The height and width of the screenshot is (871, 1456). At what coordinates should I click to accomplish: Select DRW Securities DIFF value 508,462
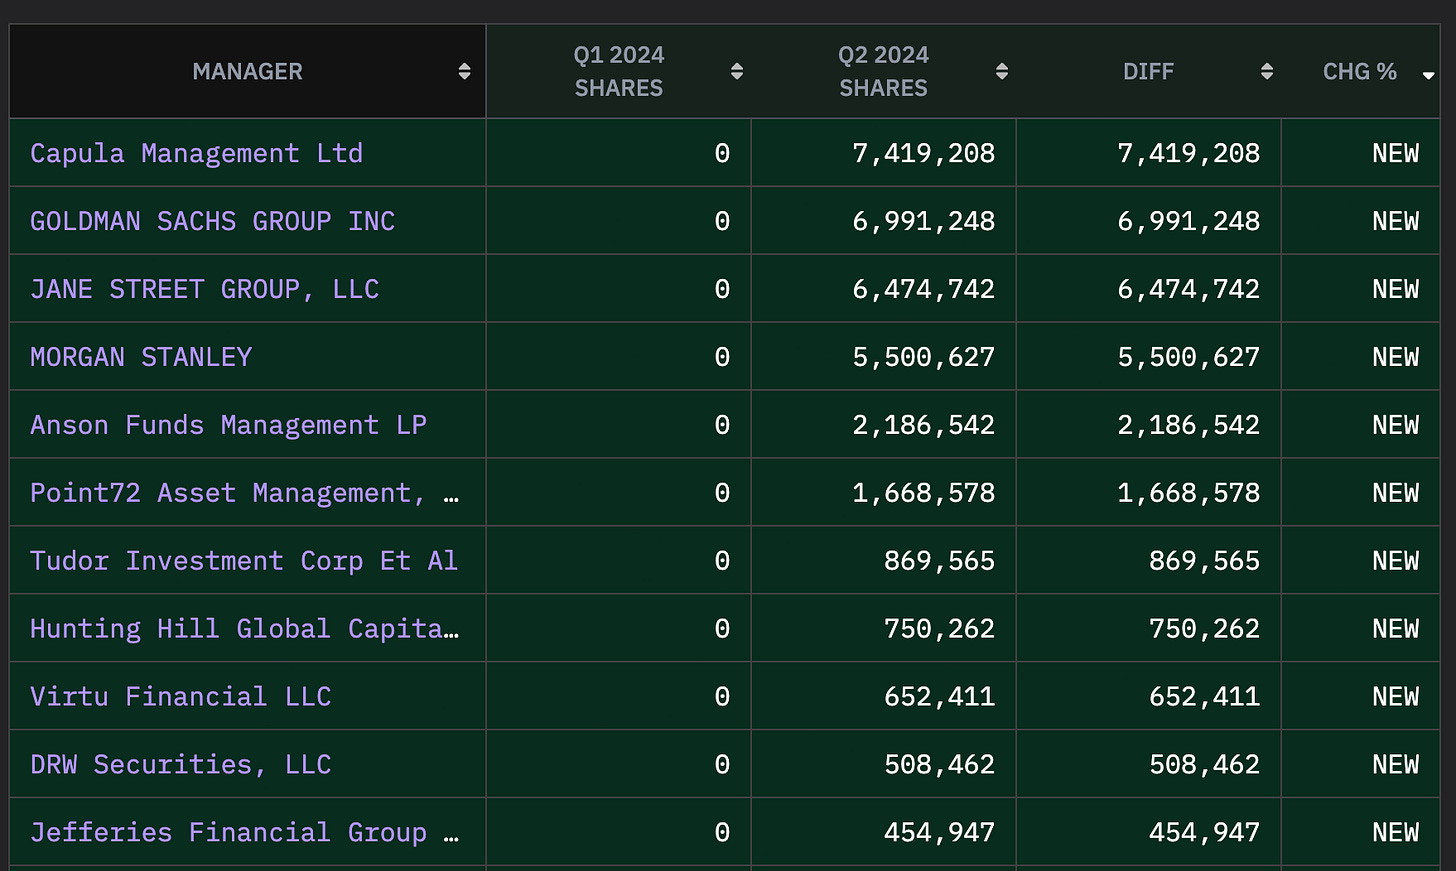[1204, 765]
